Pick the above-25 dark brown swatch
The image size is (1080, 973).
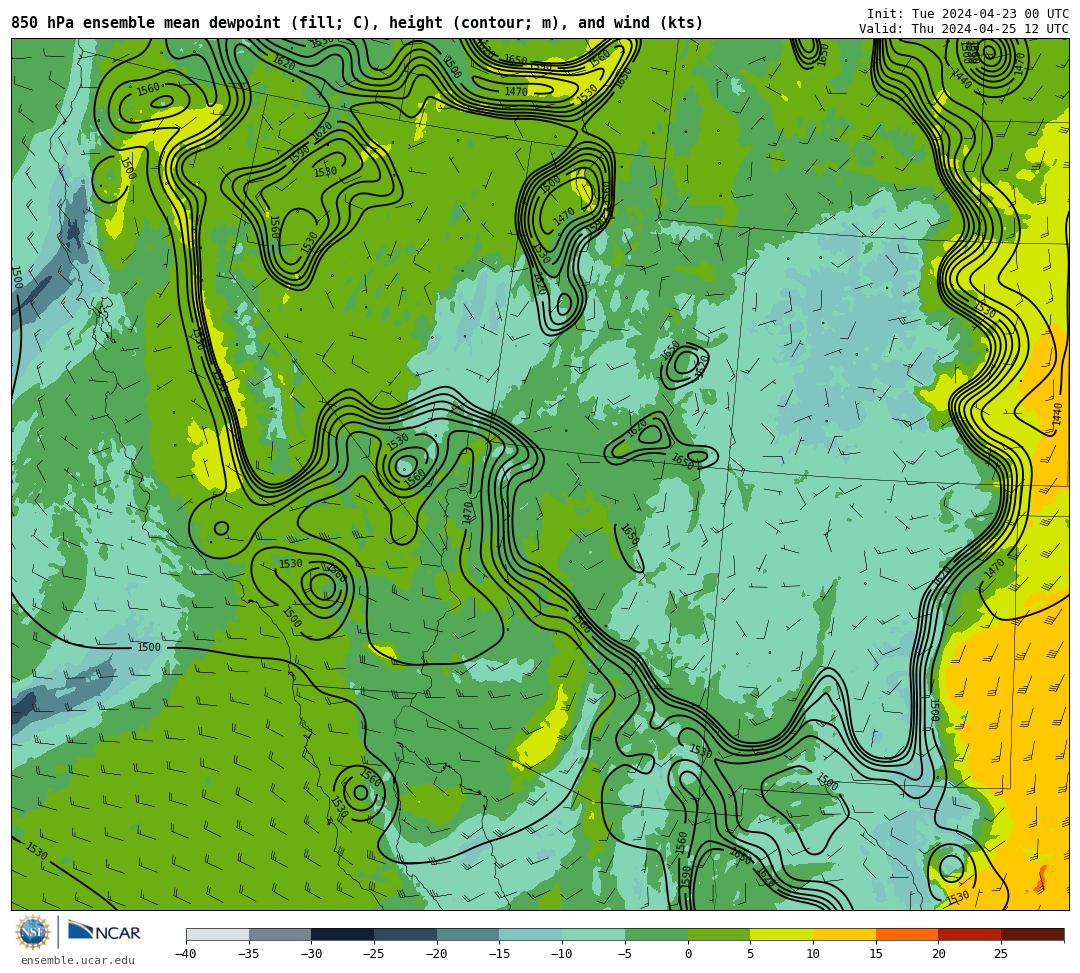click(x=1032, y=934)
